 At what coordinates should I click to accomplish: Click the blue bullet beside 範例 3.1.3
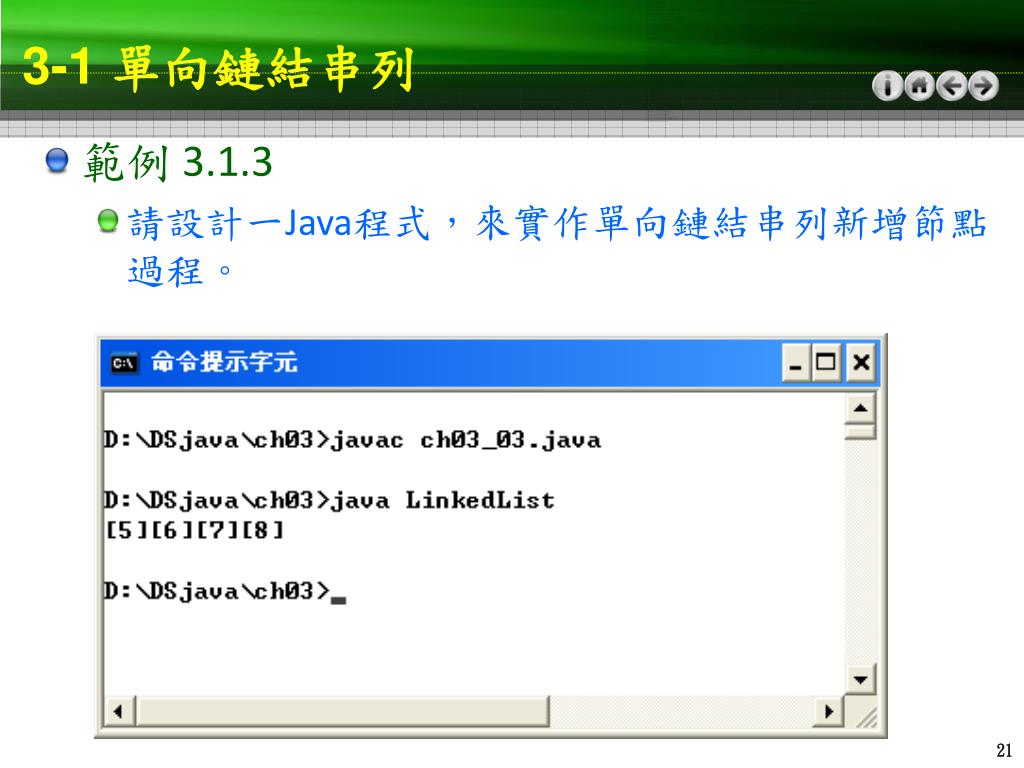tap(57, 160)
